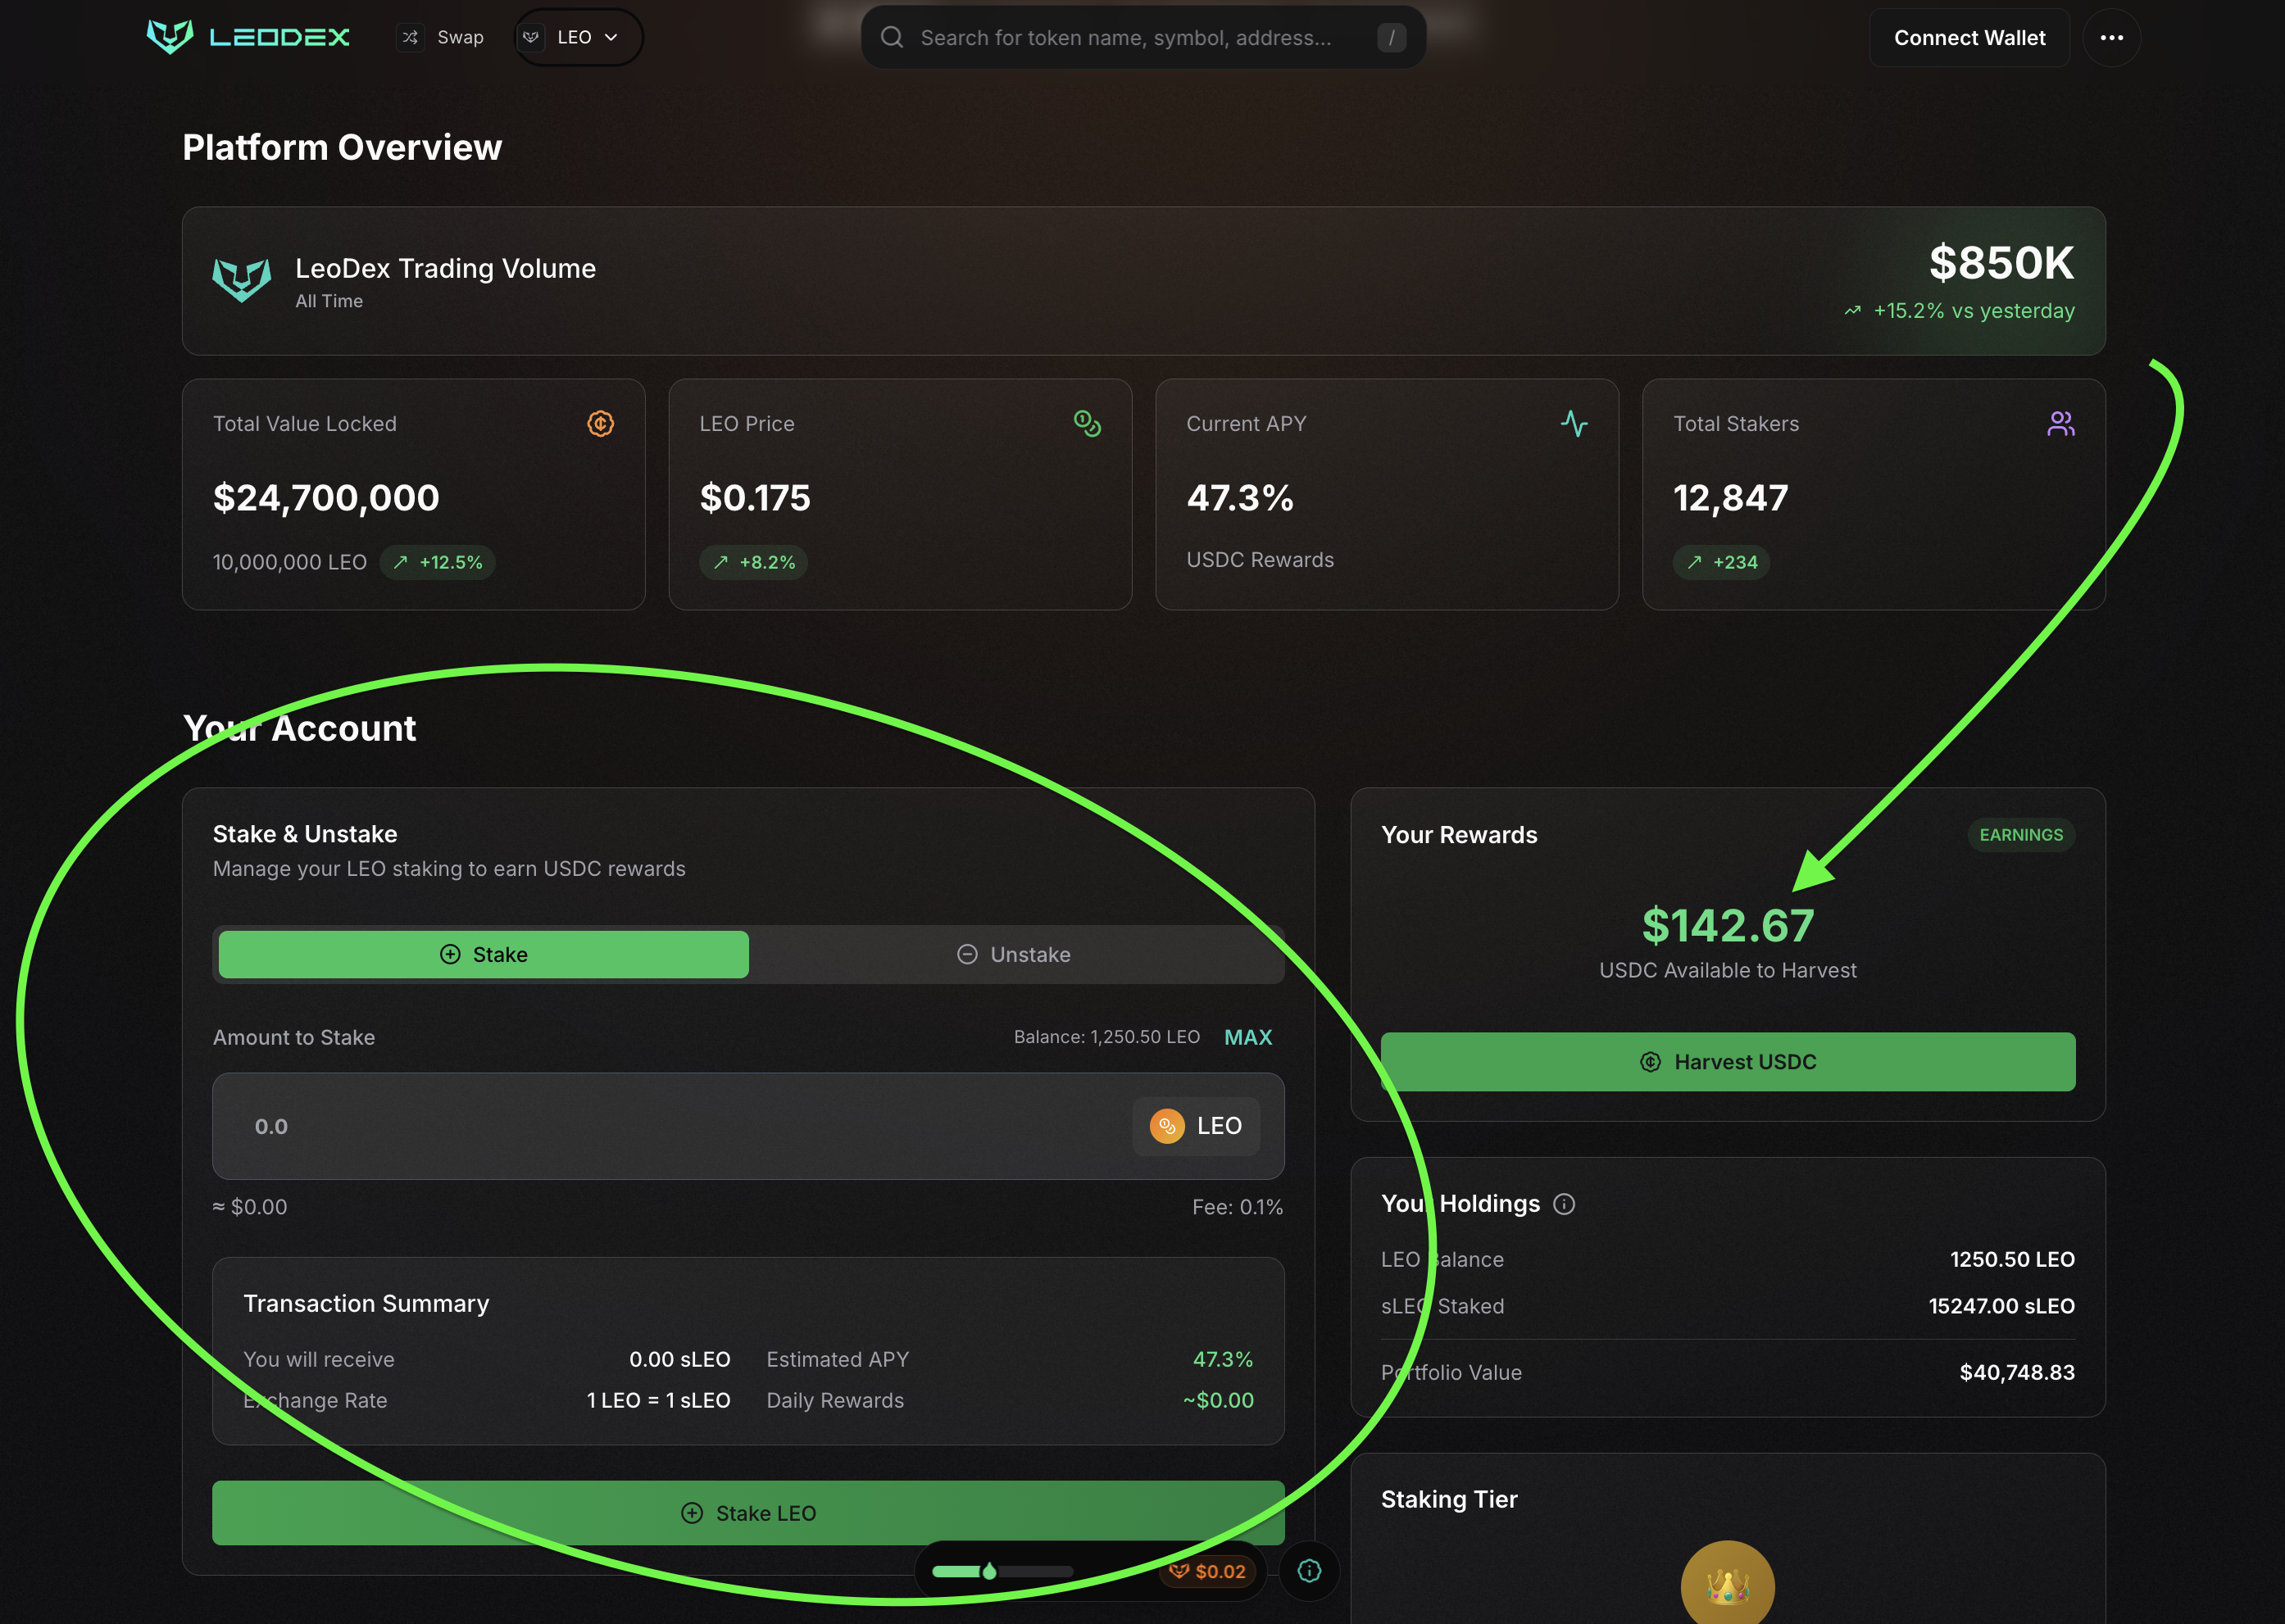Viewport: 2285px width, 1624px height.
Task: Click the coin icon on Harvest USDC button
Action: (x=1650, y=1062)
